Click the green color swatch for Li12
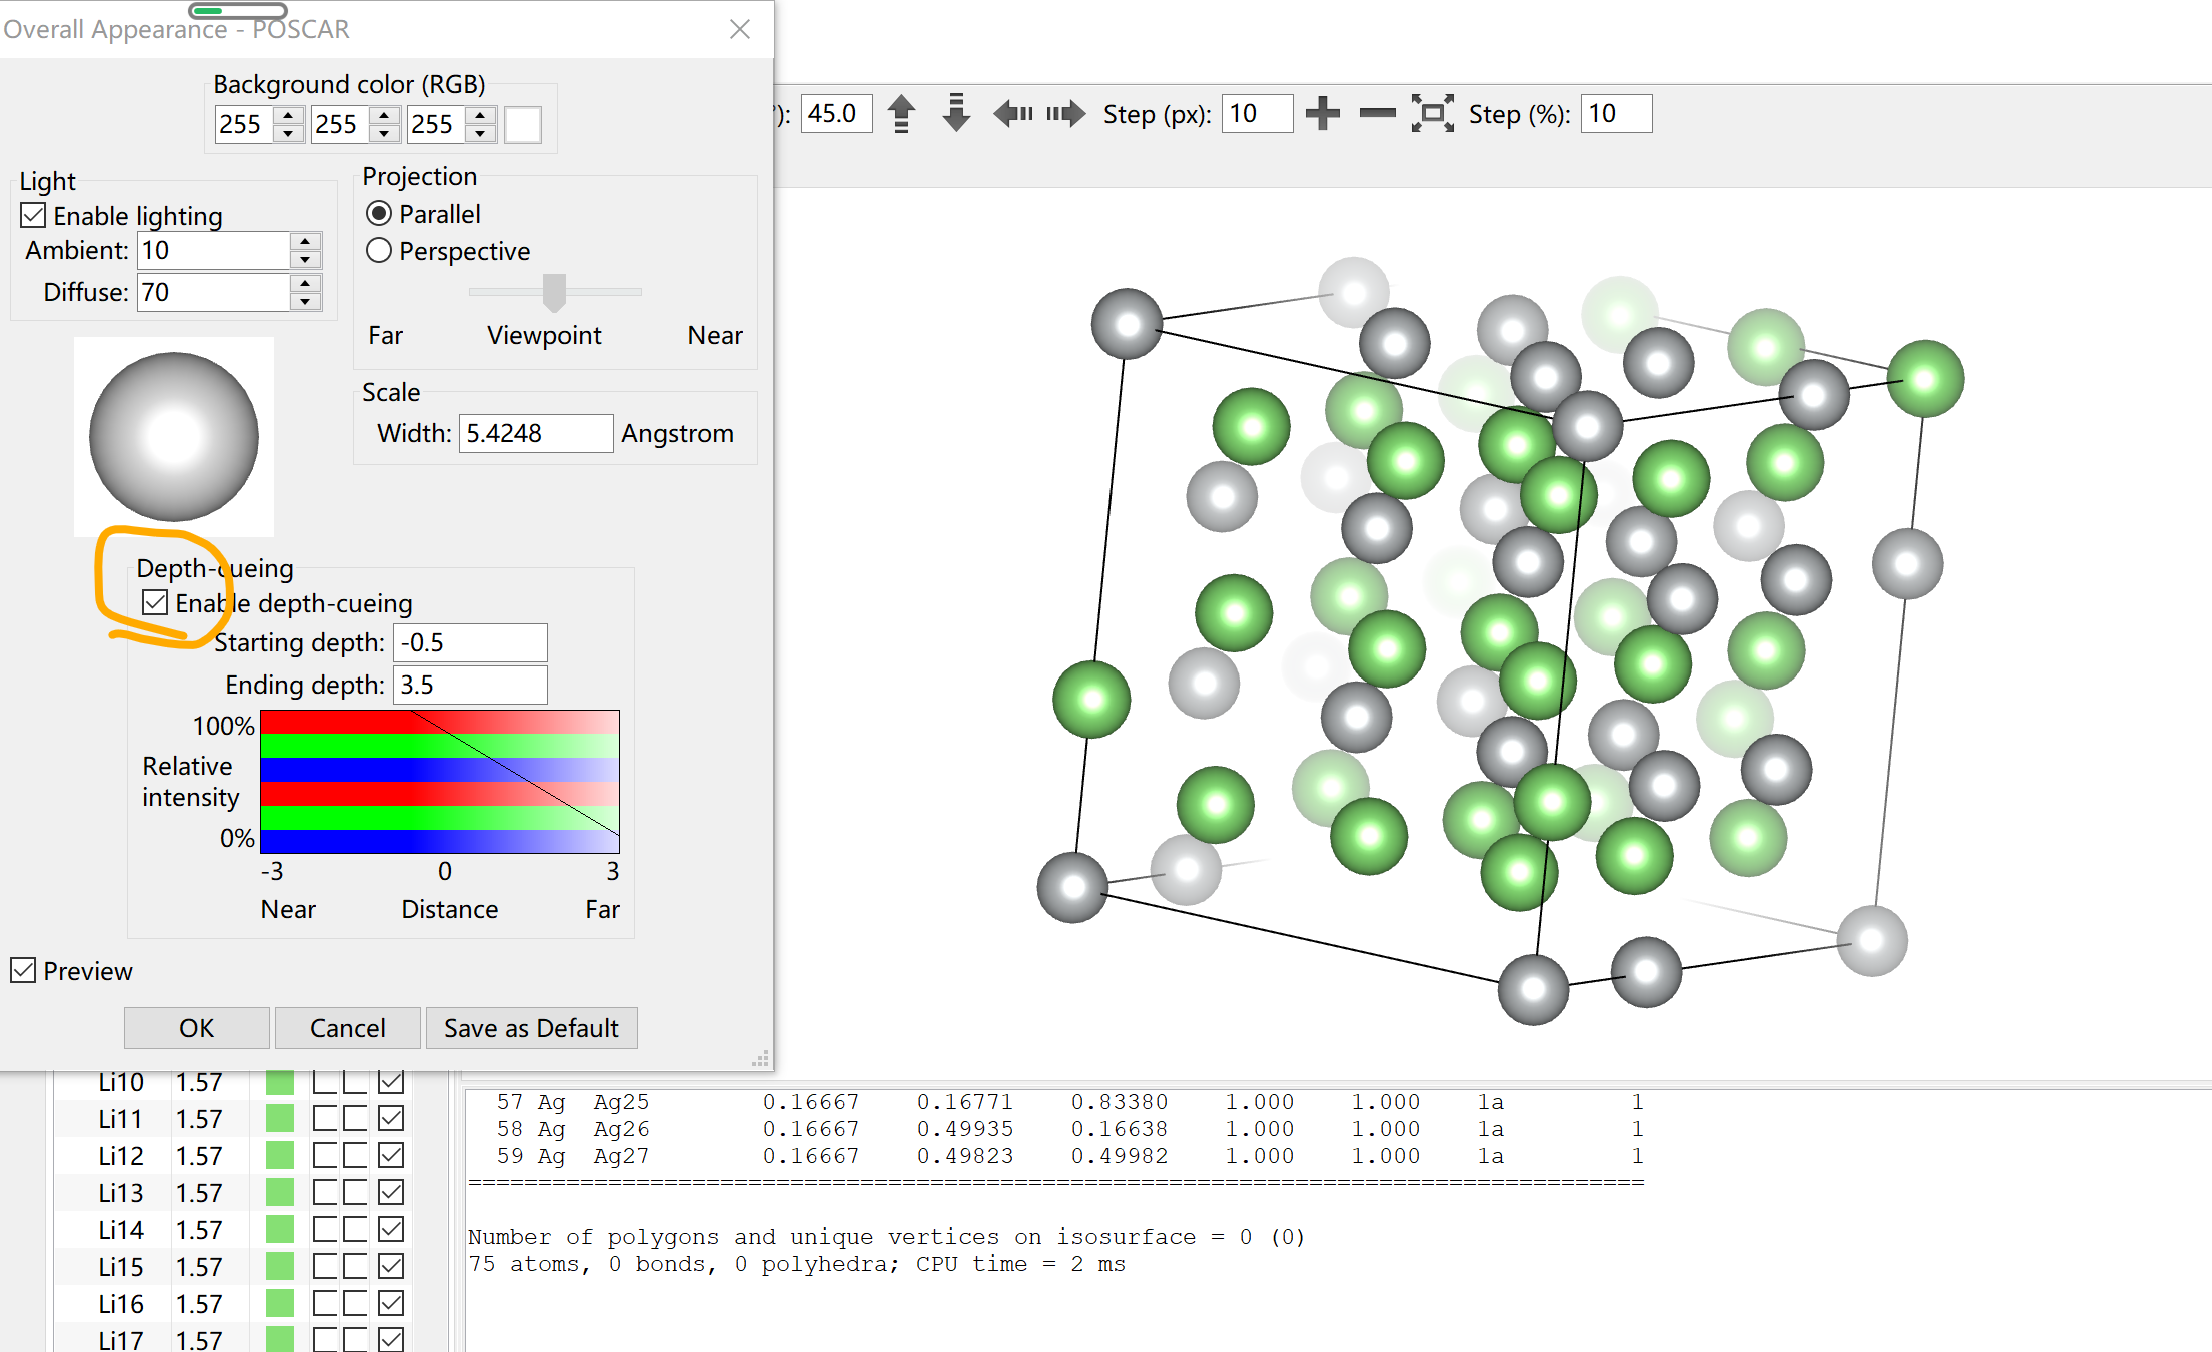Screen dimensions: 2212x1352 pyautogui.click(x=280, y=1155)
